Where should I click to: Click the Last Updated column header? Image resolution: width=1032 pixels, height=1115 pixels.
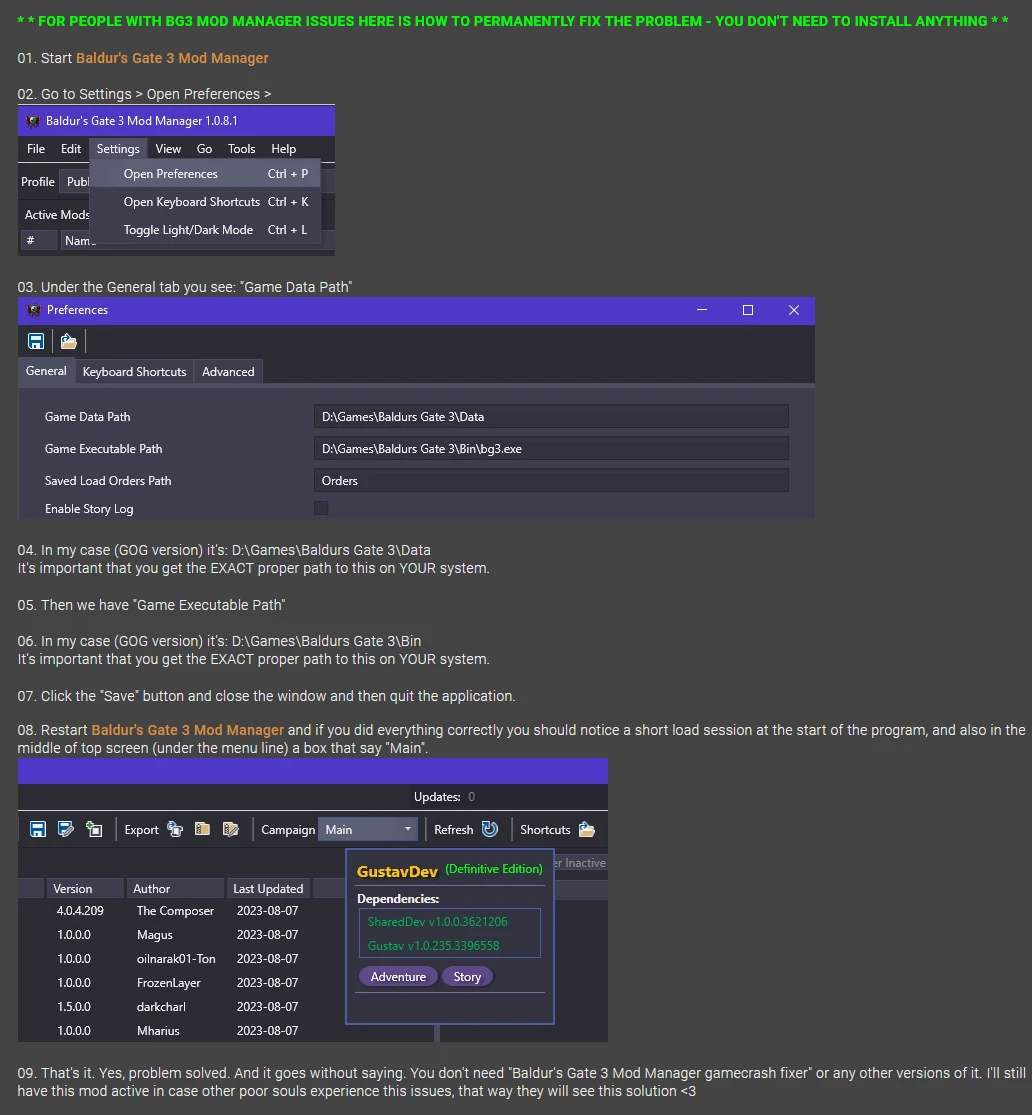(x=268, y=889)
